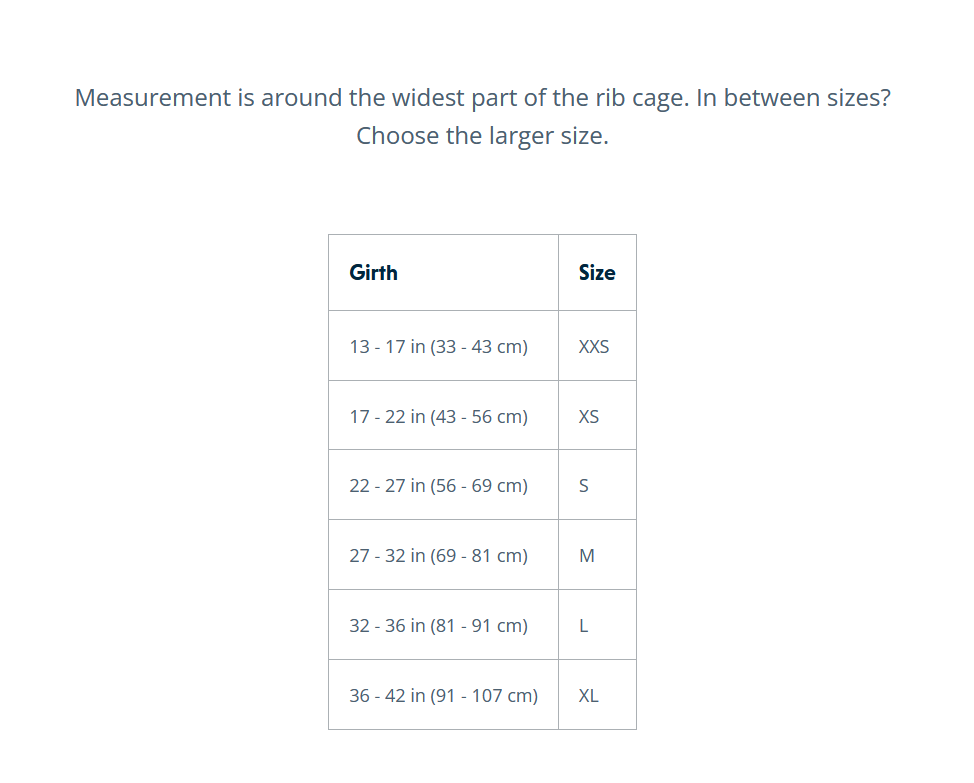Click the 'Choose the larger size' text
This screenshot has width=974, height=783.
[x=483, y=136]
